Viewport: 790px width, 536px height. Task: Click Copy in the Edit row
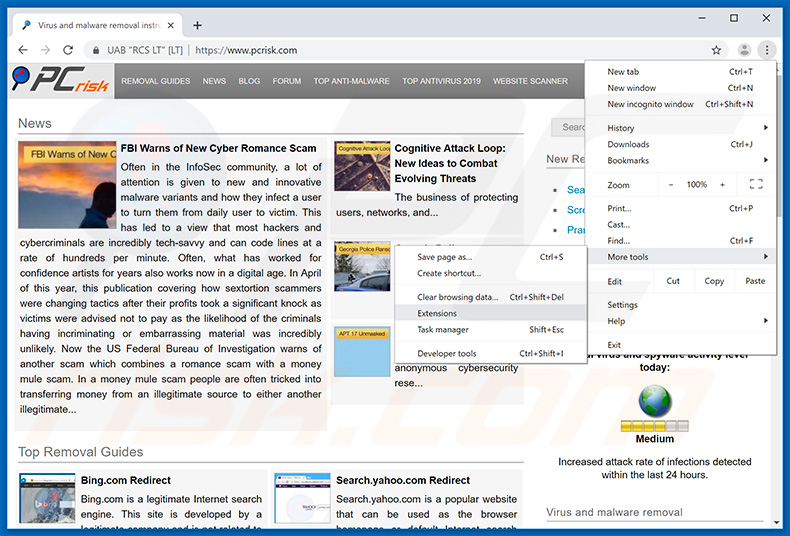pos(714,281)
